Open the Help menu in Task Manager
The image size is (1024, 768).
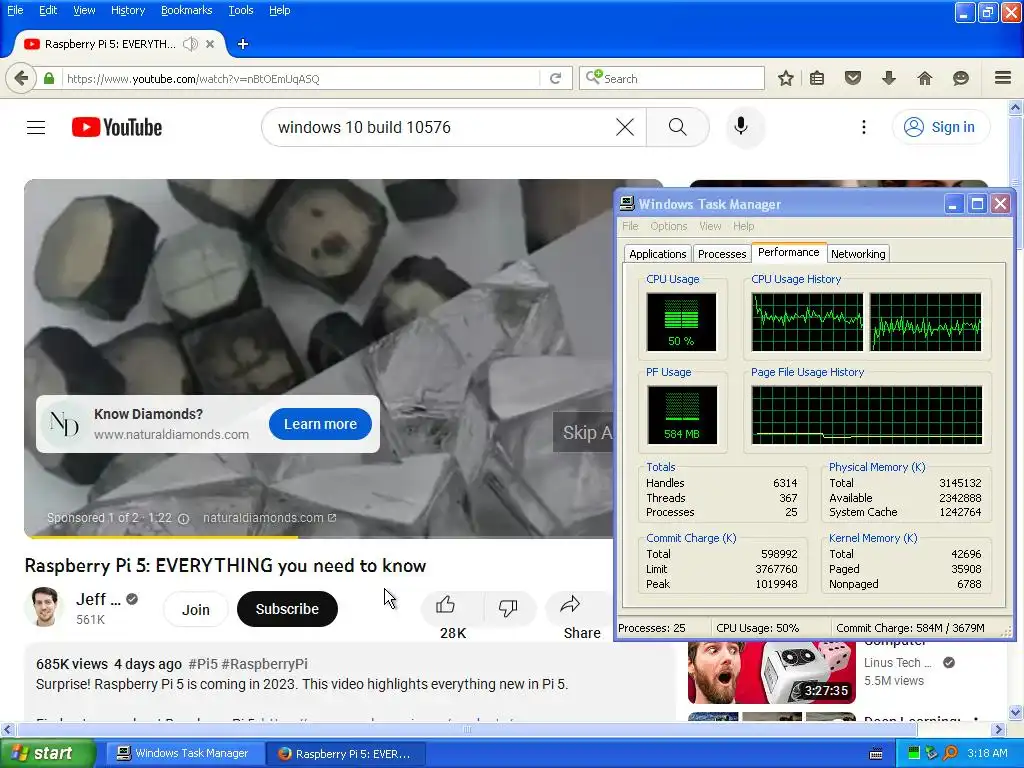tap(743, 226)
